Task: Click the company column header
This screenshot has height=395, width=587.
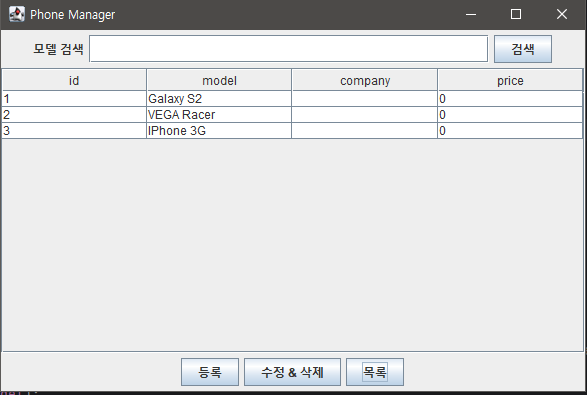Action: coord(365,80)
